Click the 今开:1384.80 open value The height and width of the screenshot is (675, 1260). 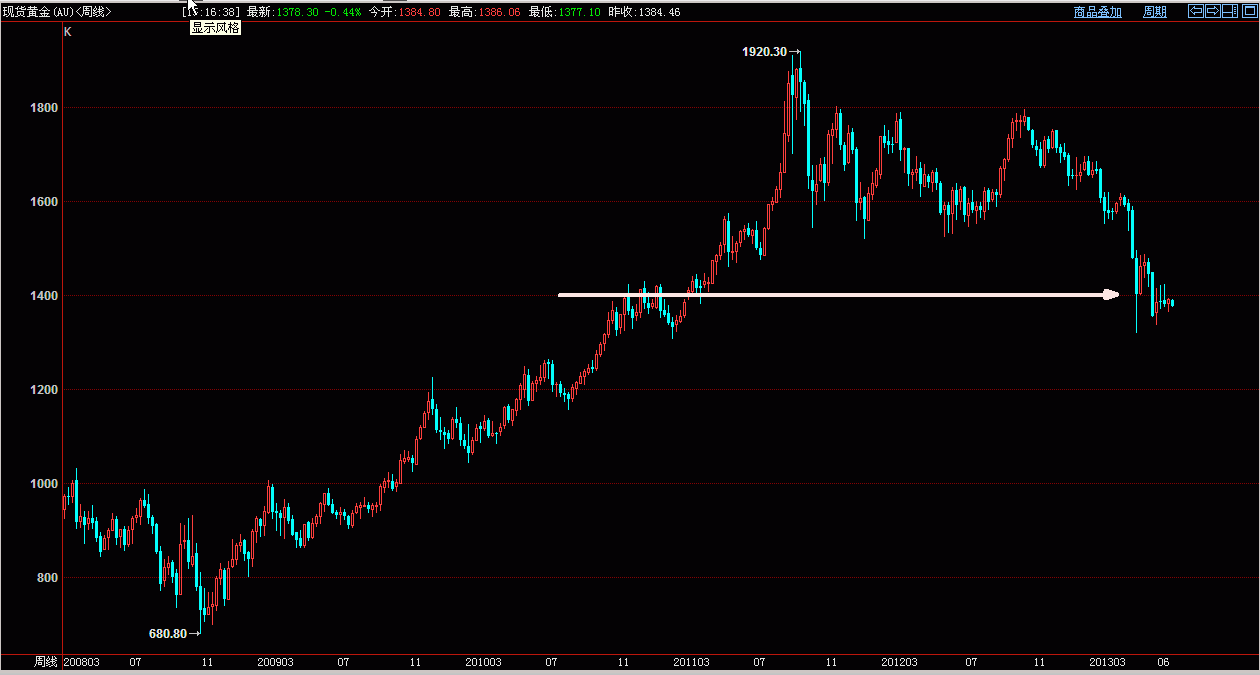click(x=404, y=12)
